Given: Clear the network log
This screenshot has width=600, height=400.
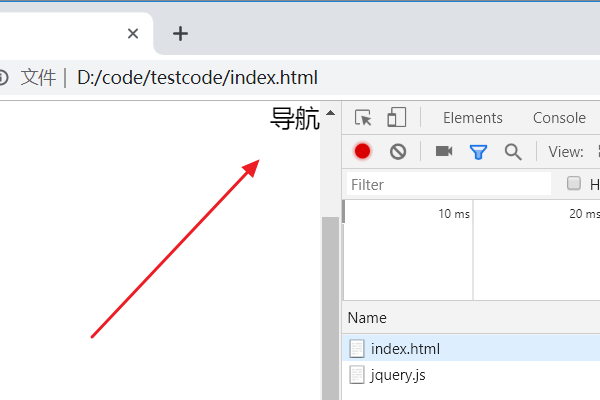Looking at the screenshot, I should pos(398,152).
